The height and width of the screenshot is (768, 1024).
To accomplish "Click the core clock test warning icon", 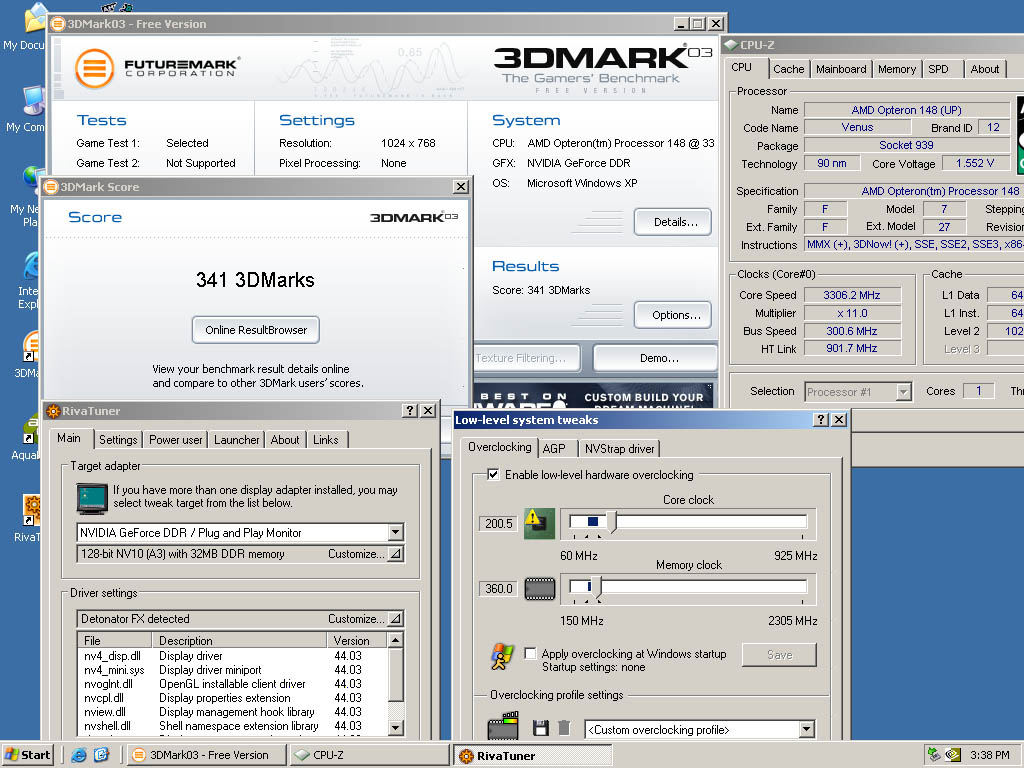I will (539, 523).
